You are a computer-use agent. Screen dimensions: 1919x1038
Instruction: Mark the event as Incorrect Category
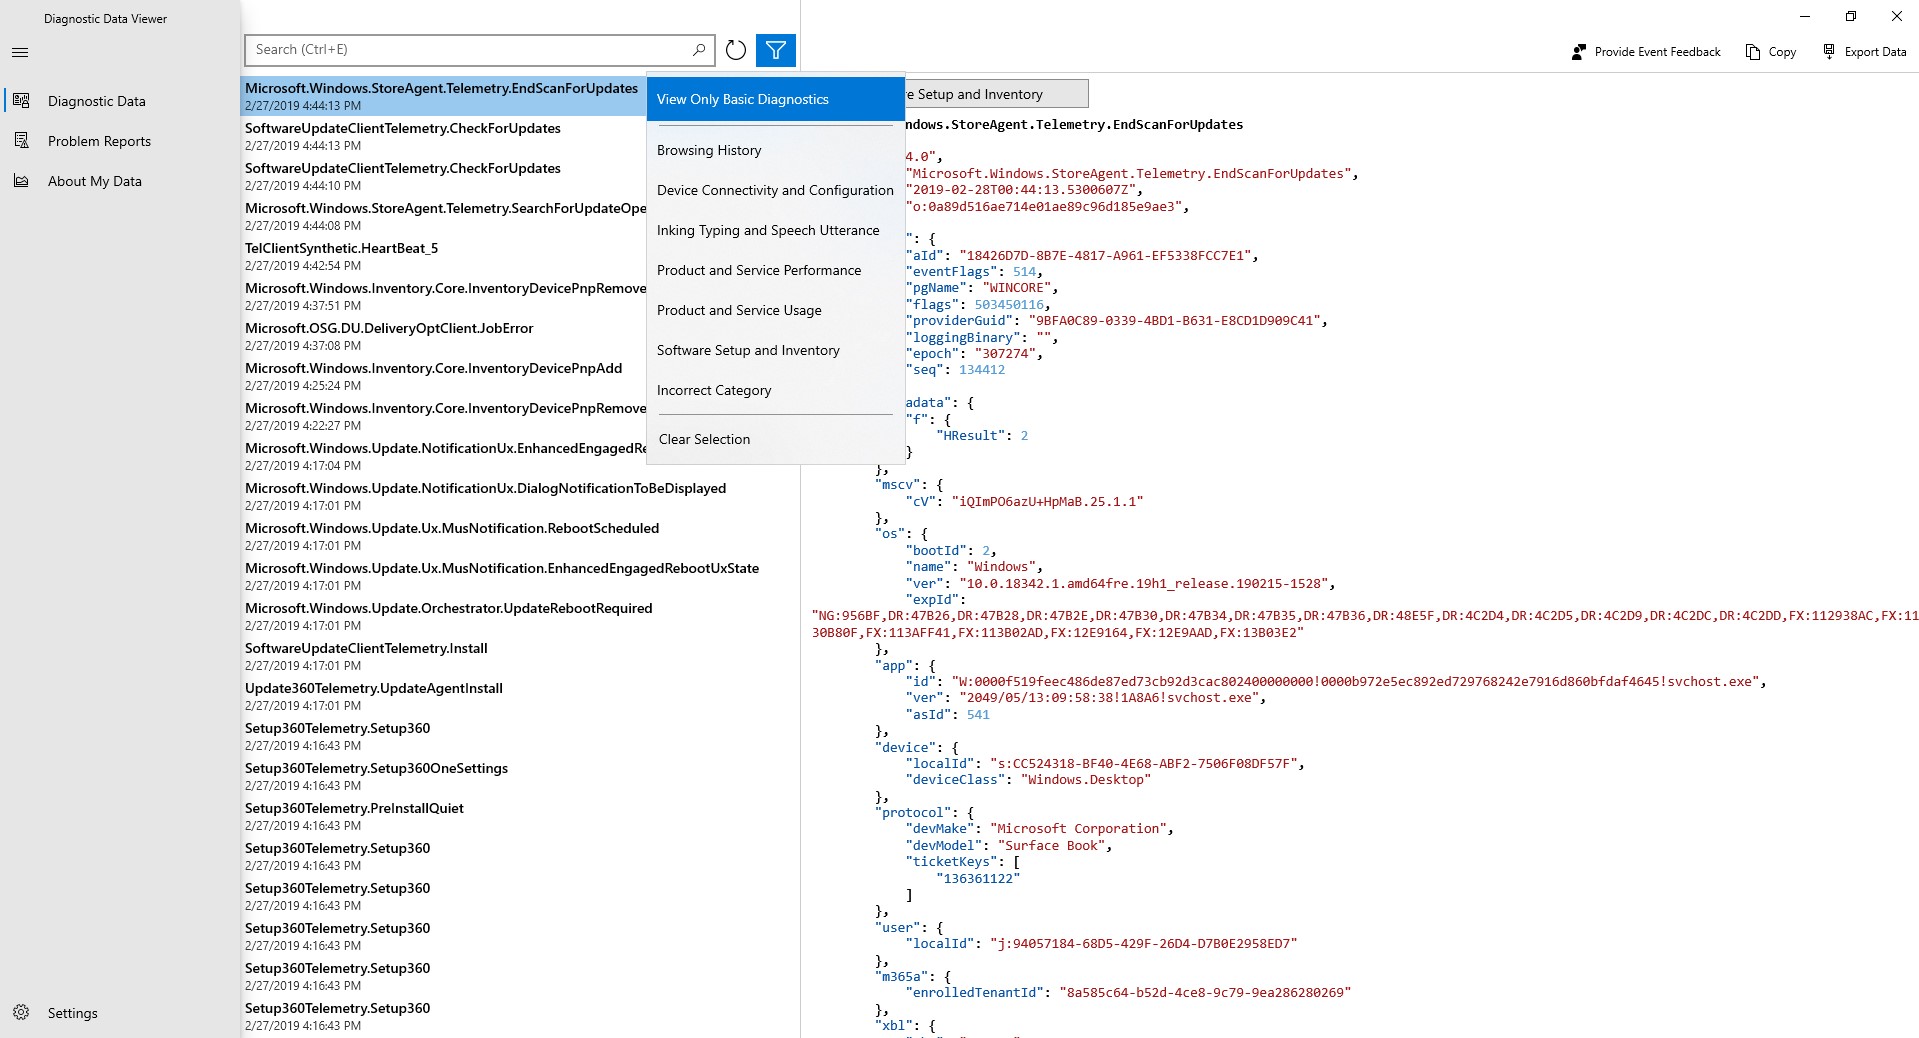coord(713,390)
